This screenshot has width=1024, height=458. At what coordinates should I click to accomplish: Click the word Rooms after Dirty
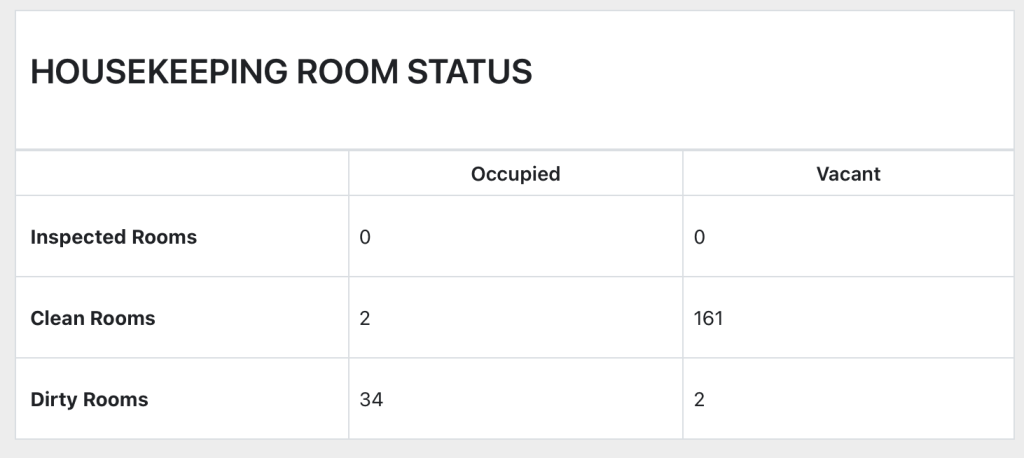[116, 400]
